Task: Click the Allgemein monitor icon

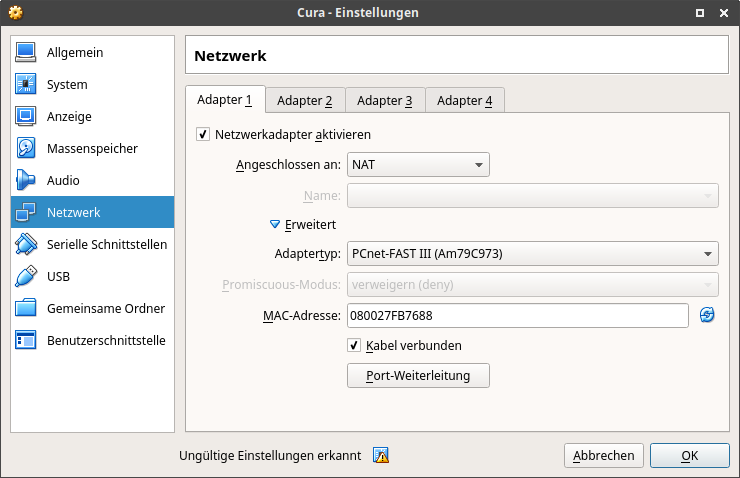Action: click(x=25, y=52)
